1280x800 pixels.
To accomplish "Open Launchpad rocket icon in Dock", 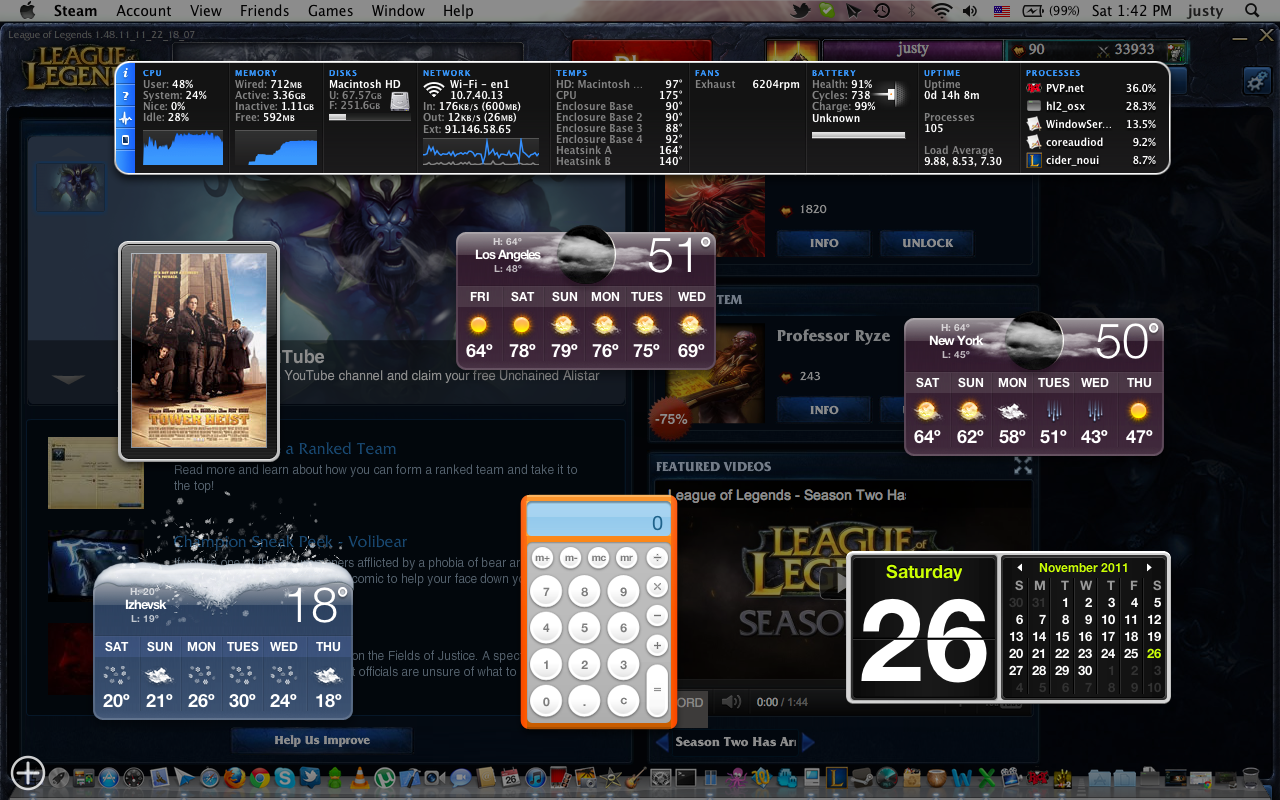I will coord(58,777).
